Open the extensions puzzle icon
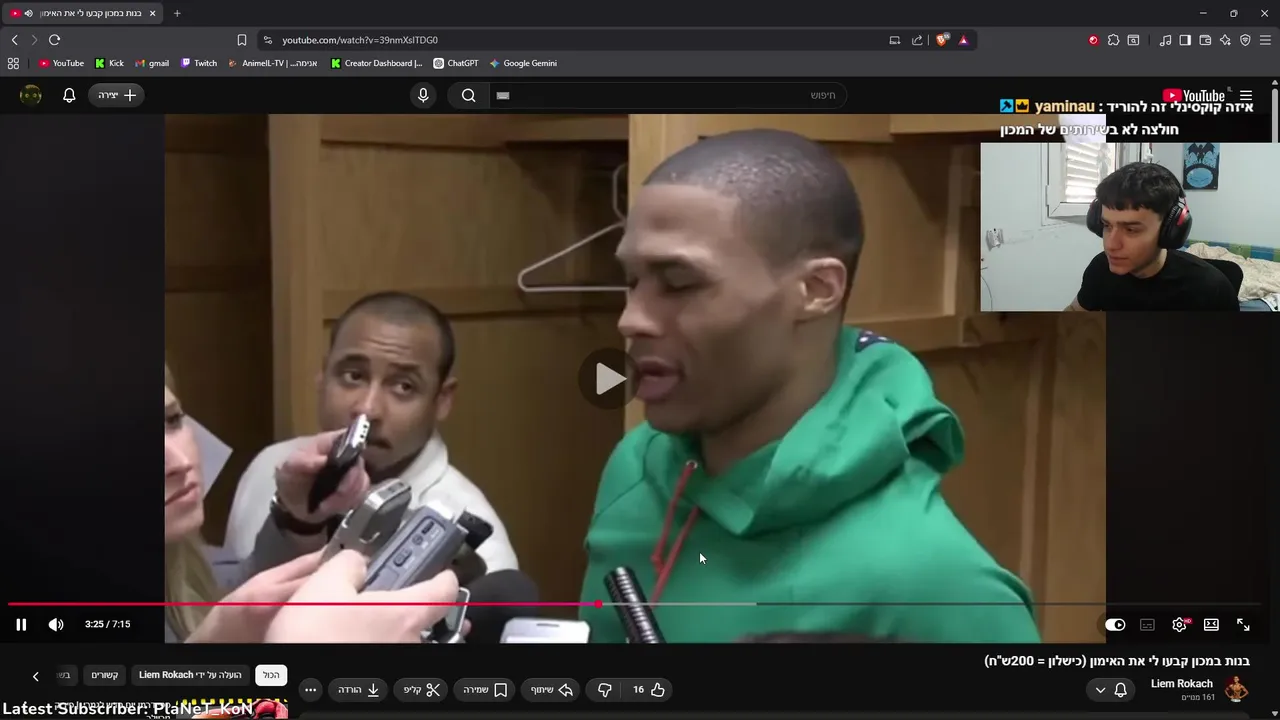 (1113, 40)
